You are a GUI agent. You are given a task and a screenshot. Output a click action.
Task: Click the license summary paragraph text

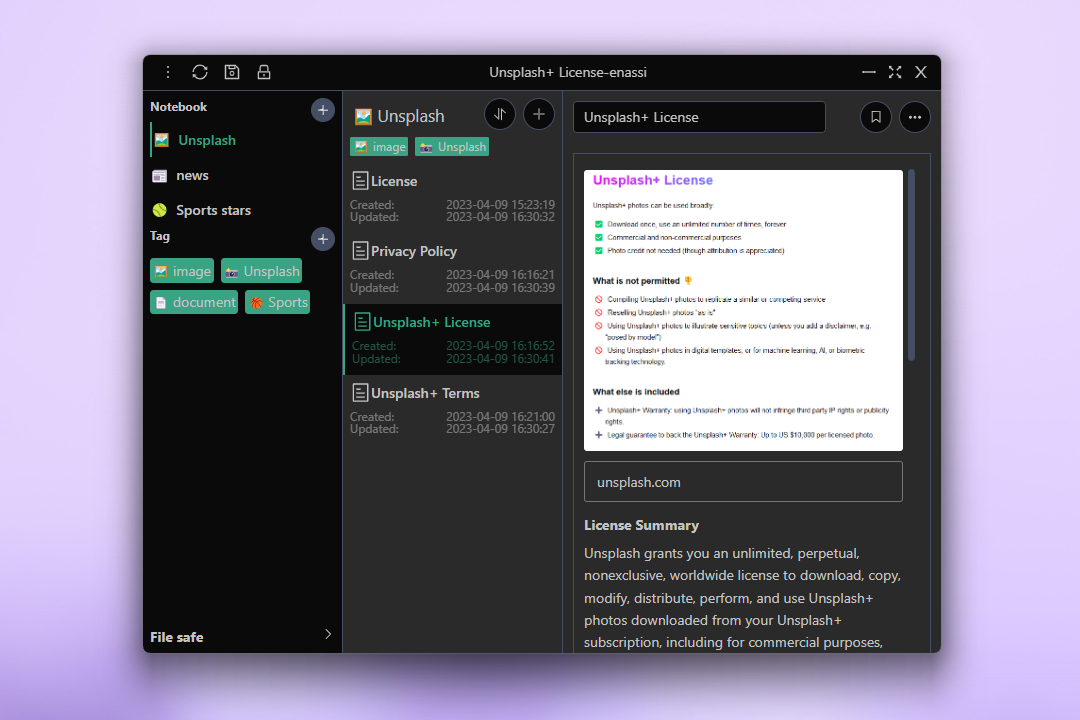(742, 597)
